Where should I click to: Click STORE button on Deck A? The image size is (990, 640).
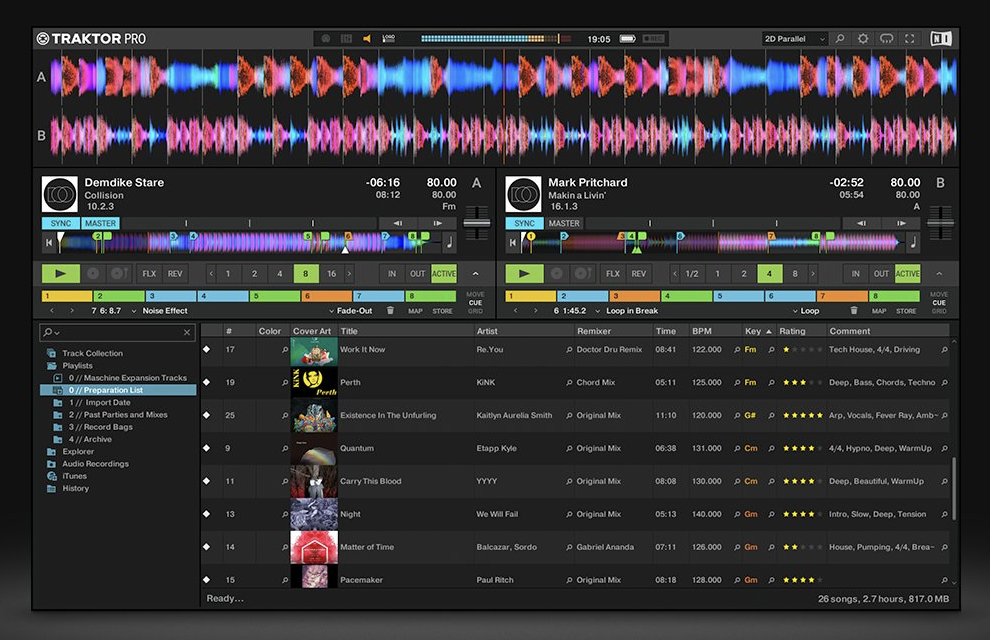(x=442, y=311)
